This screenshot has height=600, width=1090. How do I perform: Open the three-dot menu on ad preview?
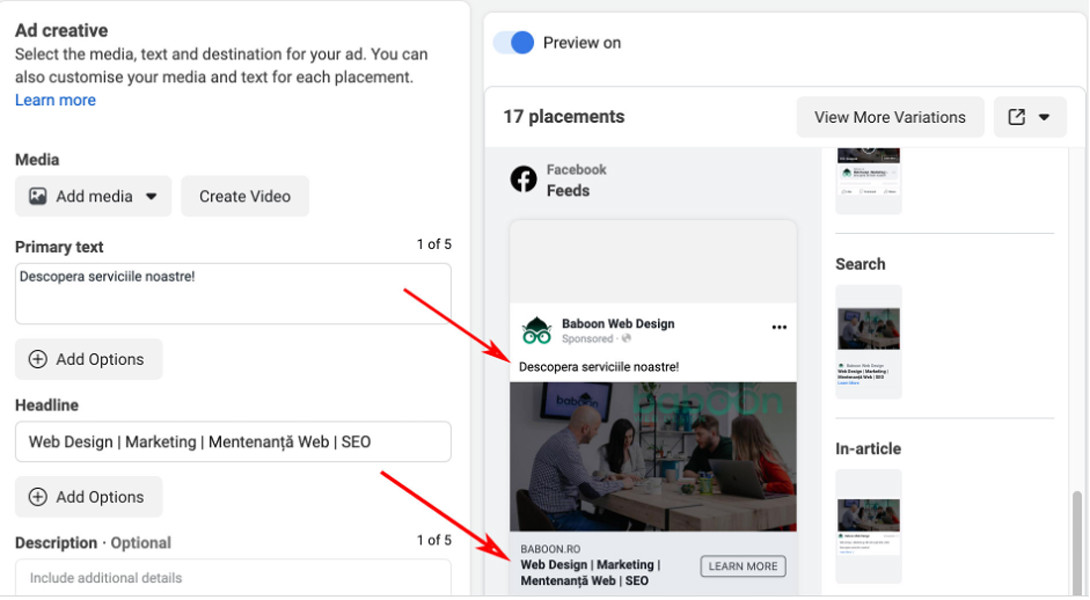pos(779,327)
